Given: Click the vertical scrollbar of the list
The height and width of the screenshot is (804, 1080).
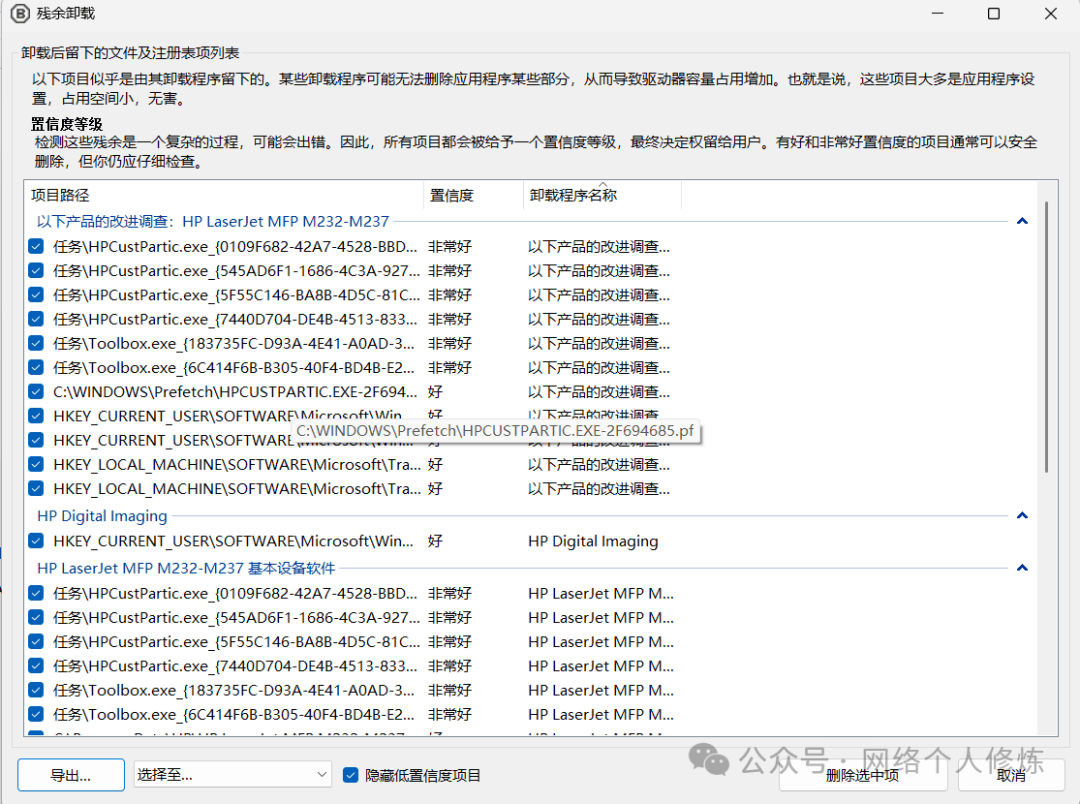Looking at the screenshot, I should (1046, 338).
